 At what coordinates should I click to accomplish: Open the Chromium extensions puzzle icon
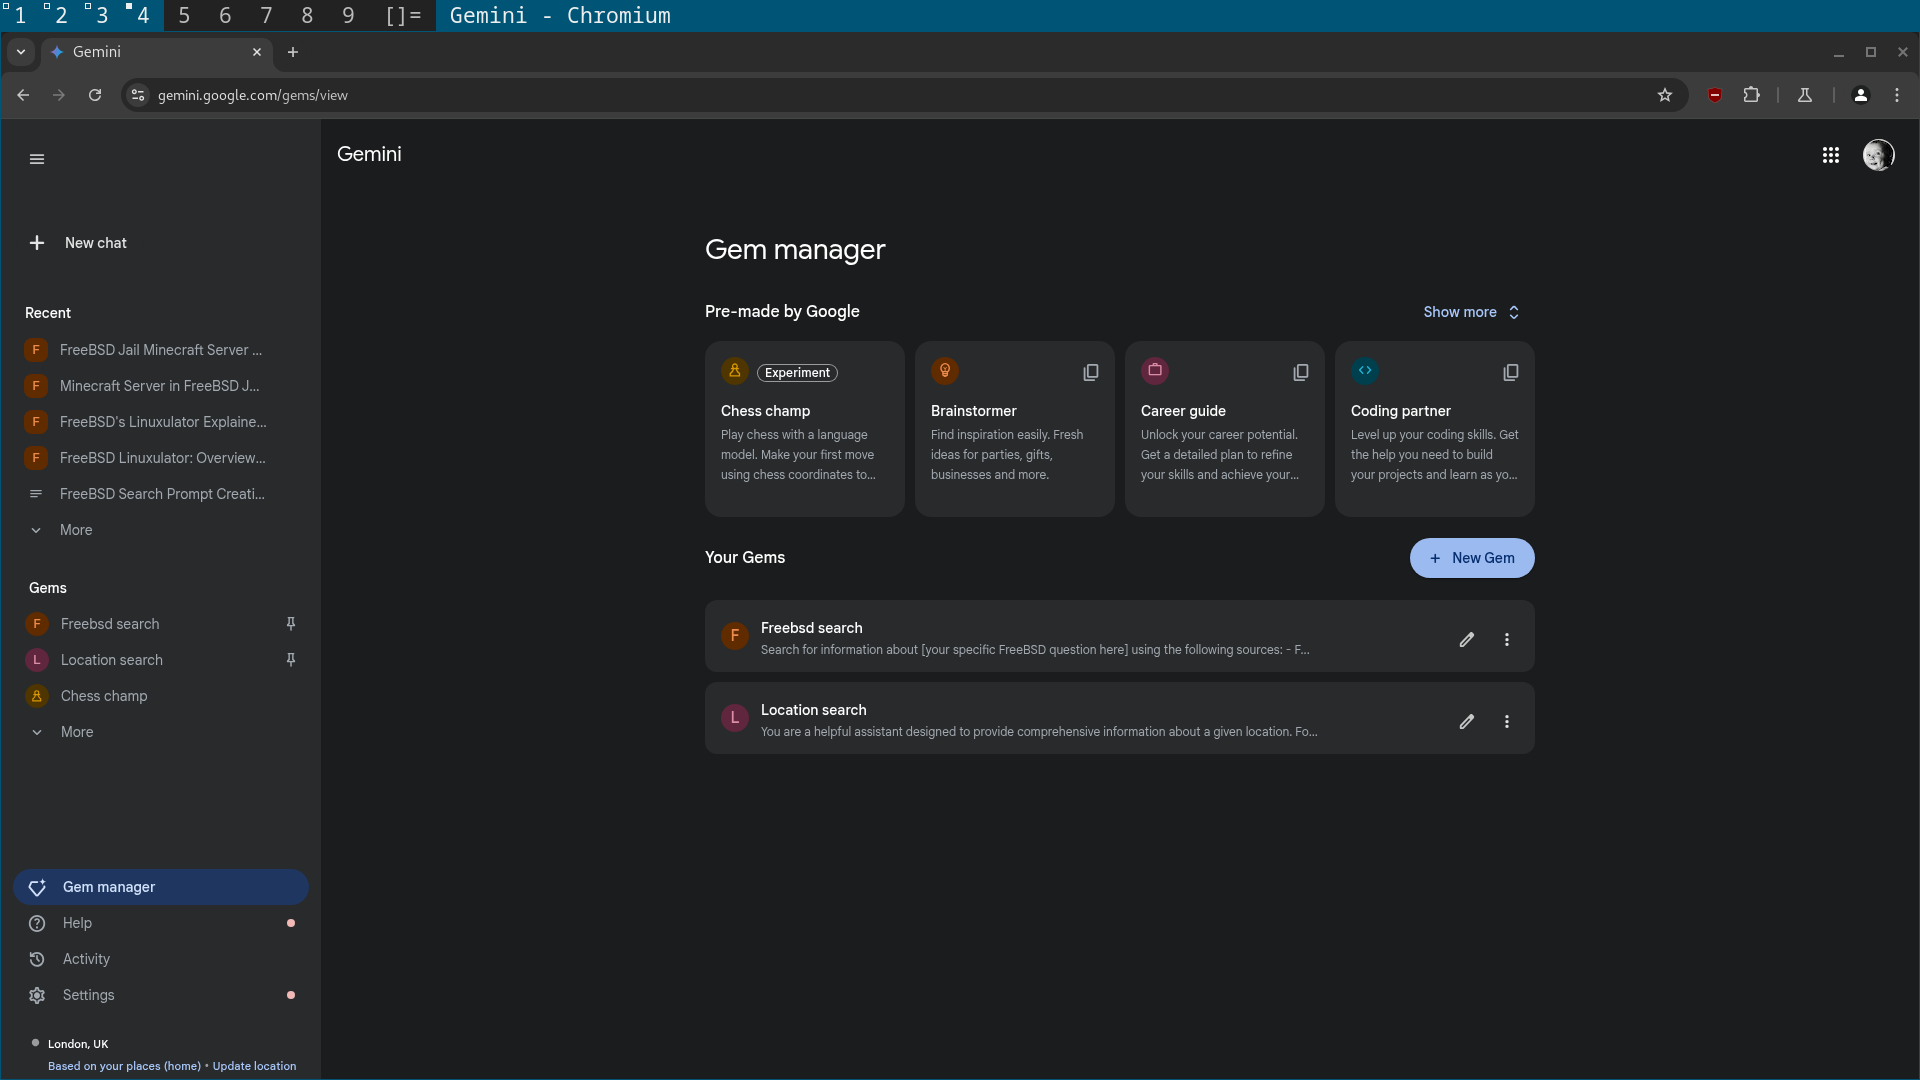[1751, 95]
